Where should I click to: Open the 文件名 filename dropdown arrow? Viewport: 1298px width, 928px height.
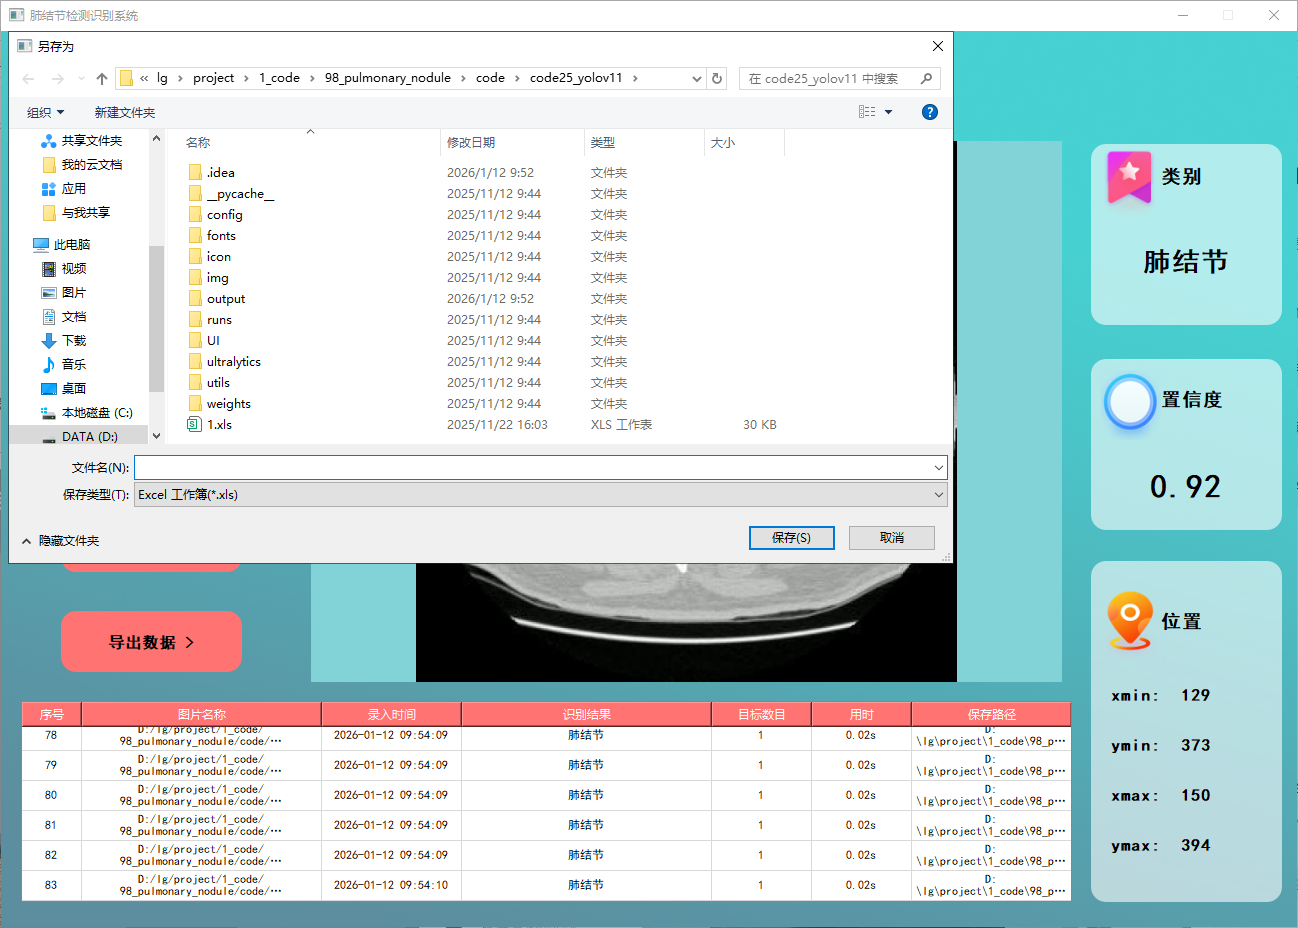click(x=939, y=467)
